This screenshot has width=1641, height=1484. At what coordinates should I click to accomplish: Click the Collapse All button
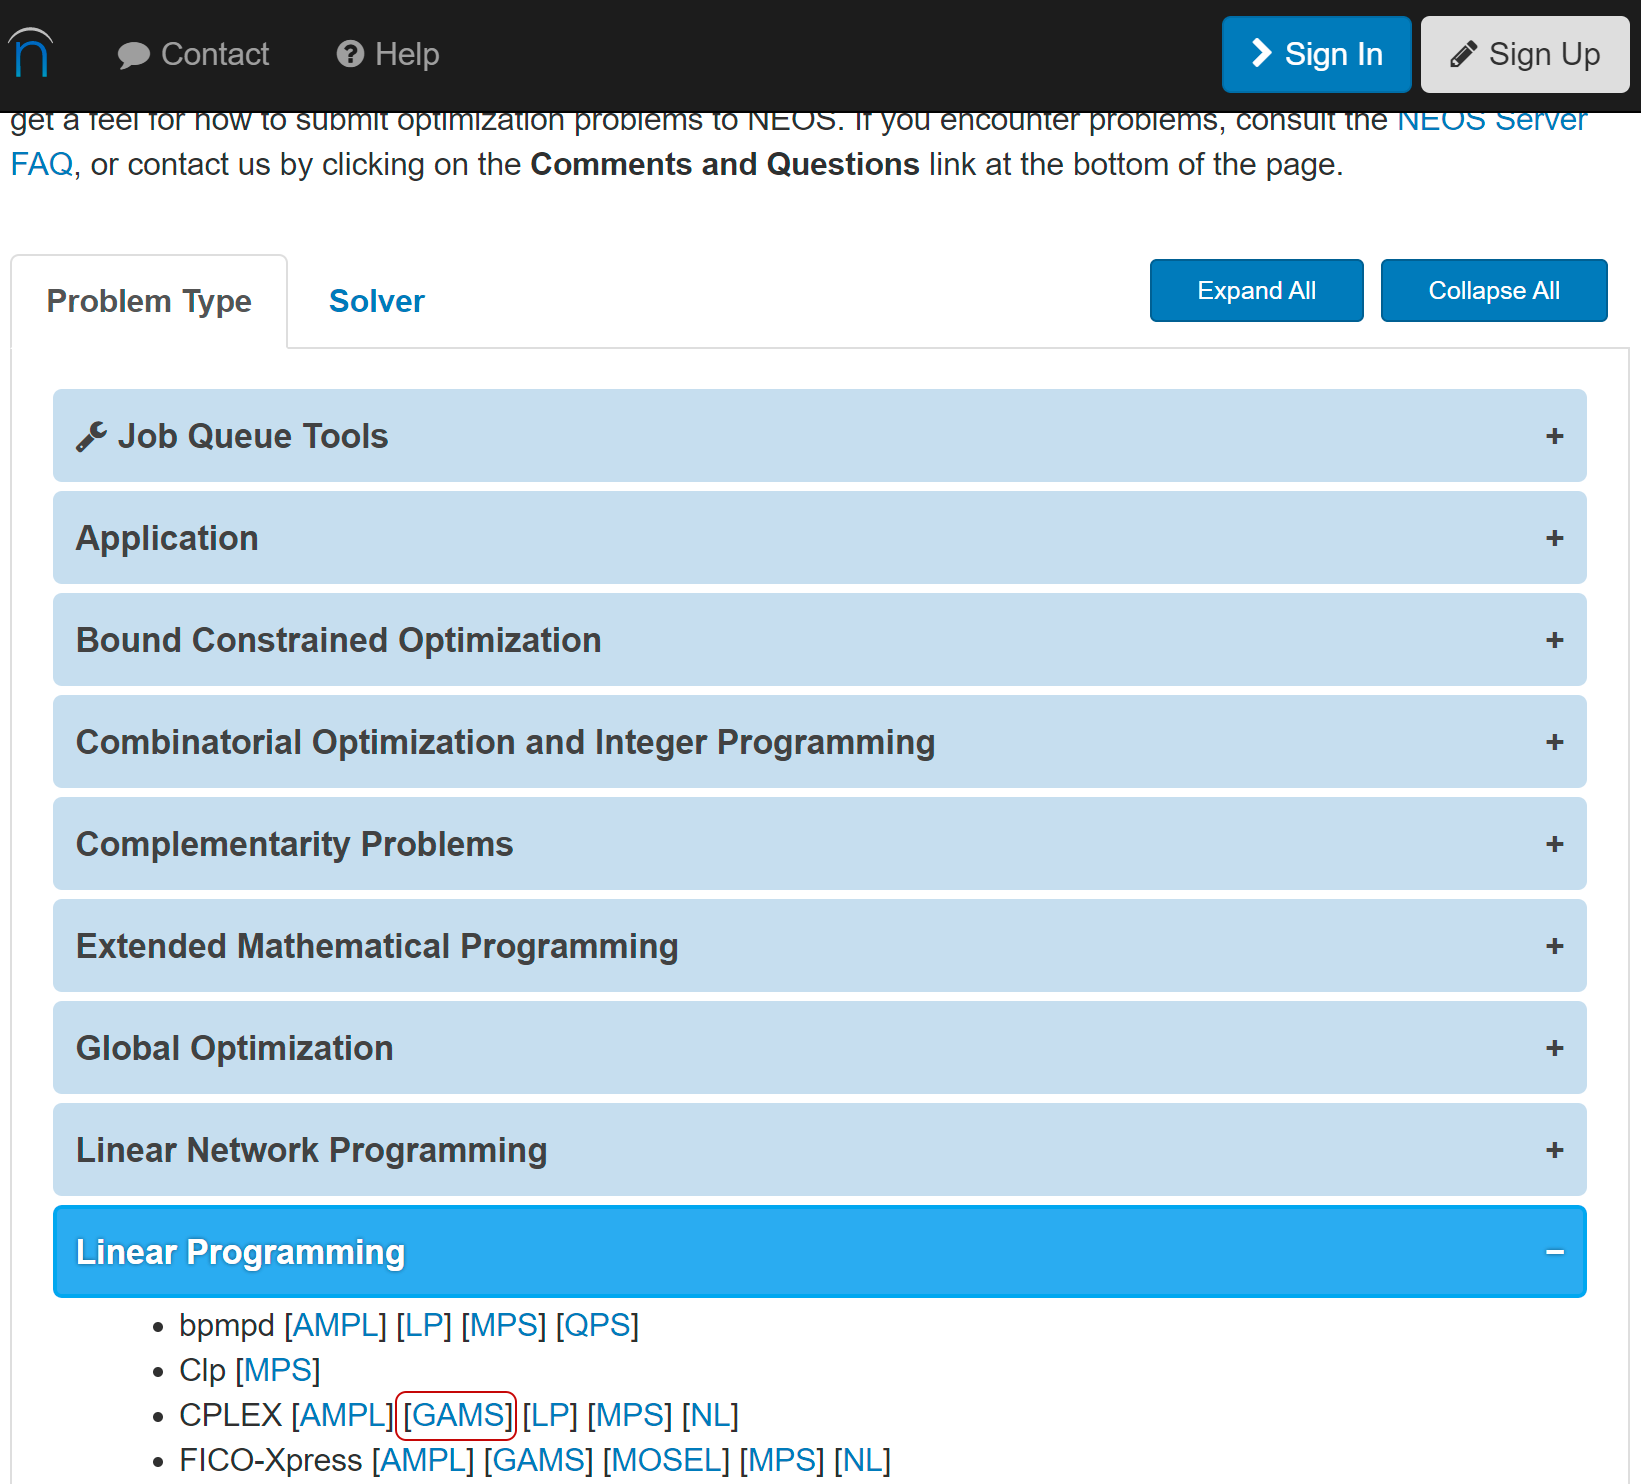pos(1494,290)
